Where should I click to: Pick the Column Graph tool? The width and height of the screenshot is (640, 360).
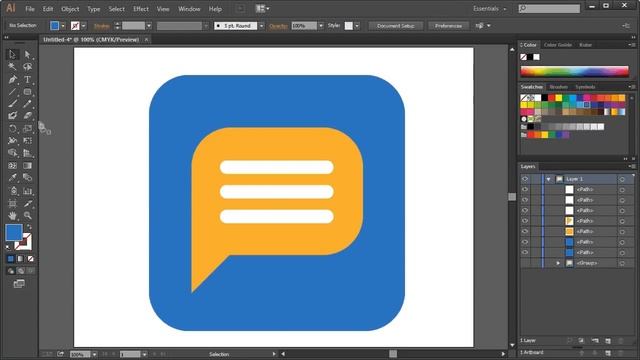(x=27, y=191)
